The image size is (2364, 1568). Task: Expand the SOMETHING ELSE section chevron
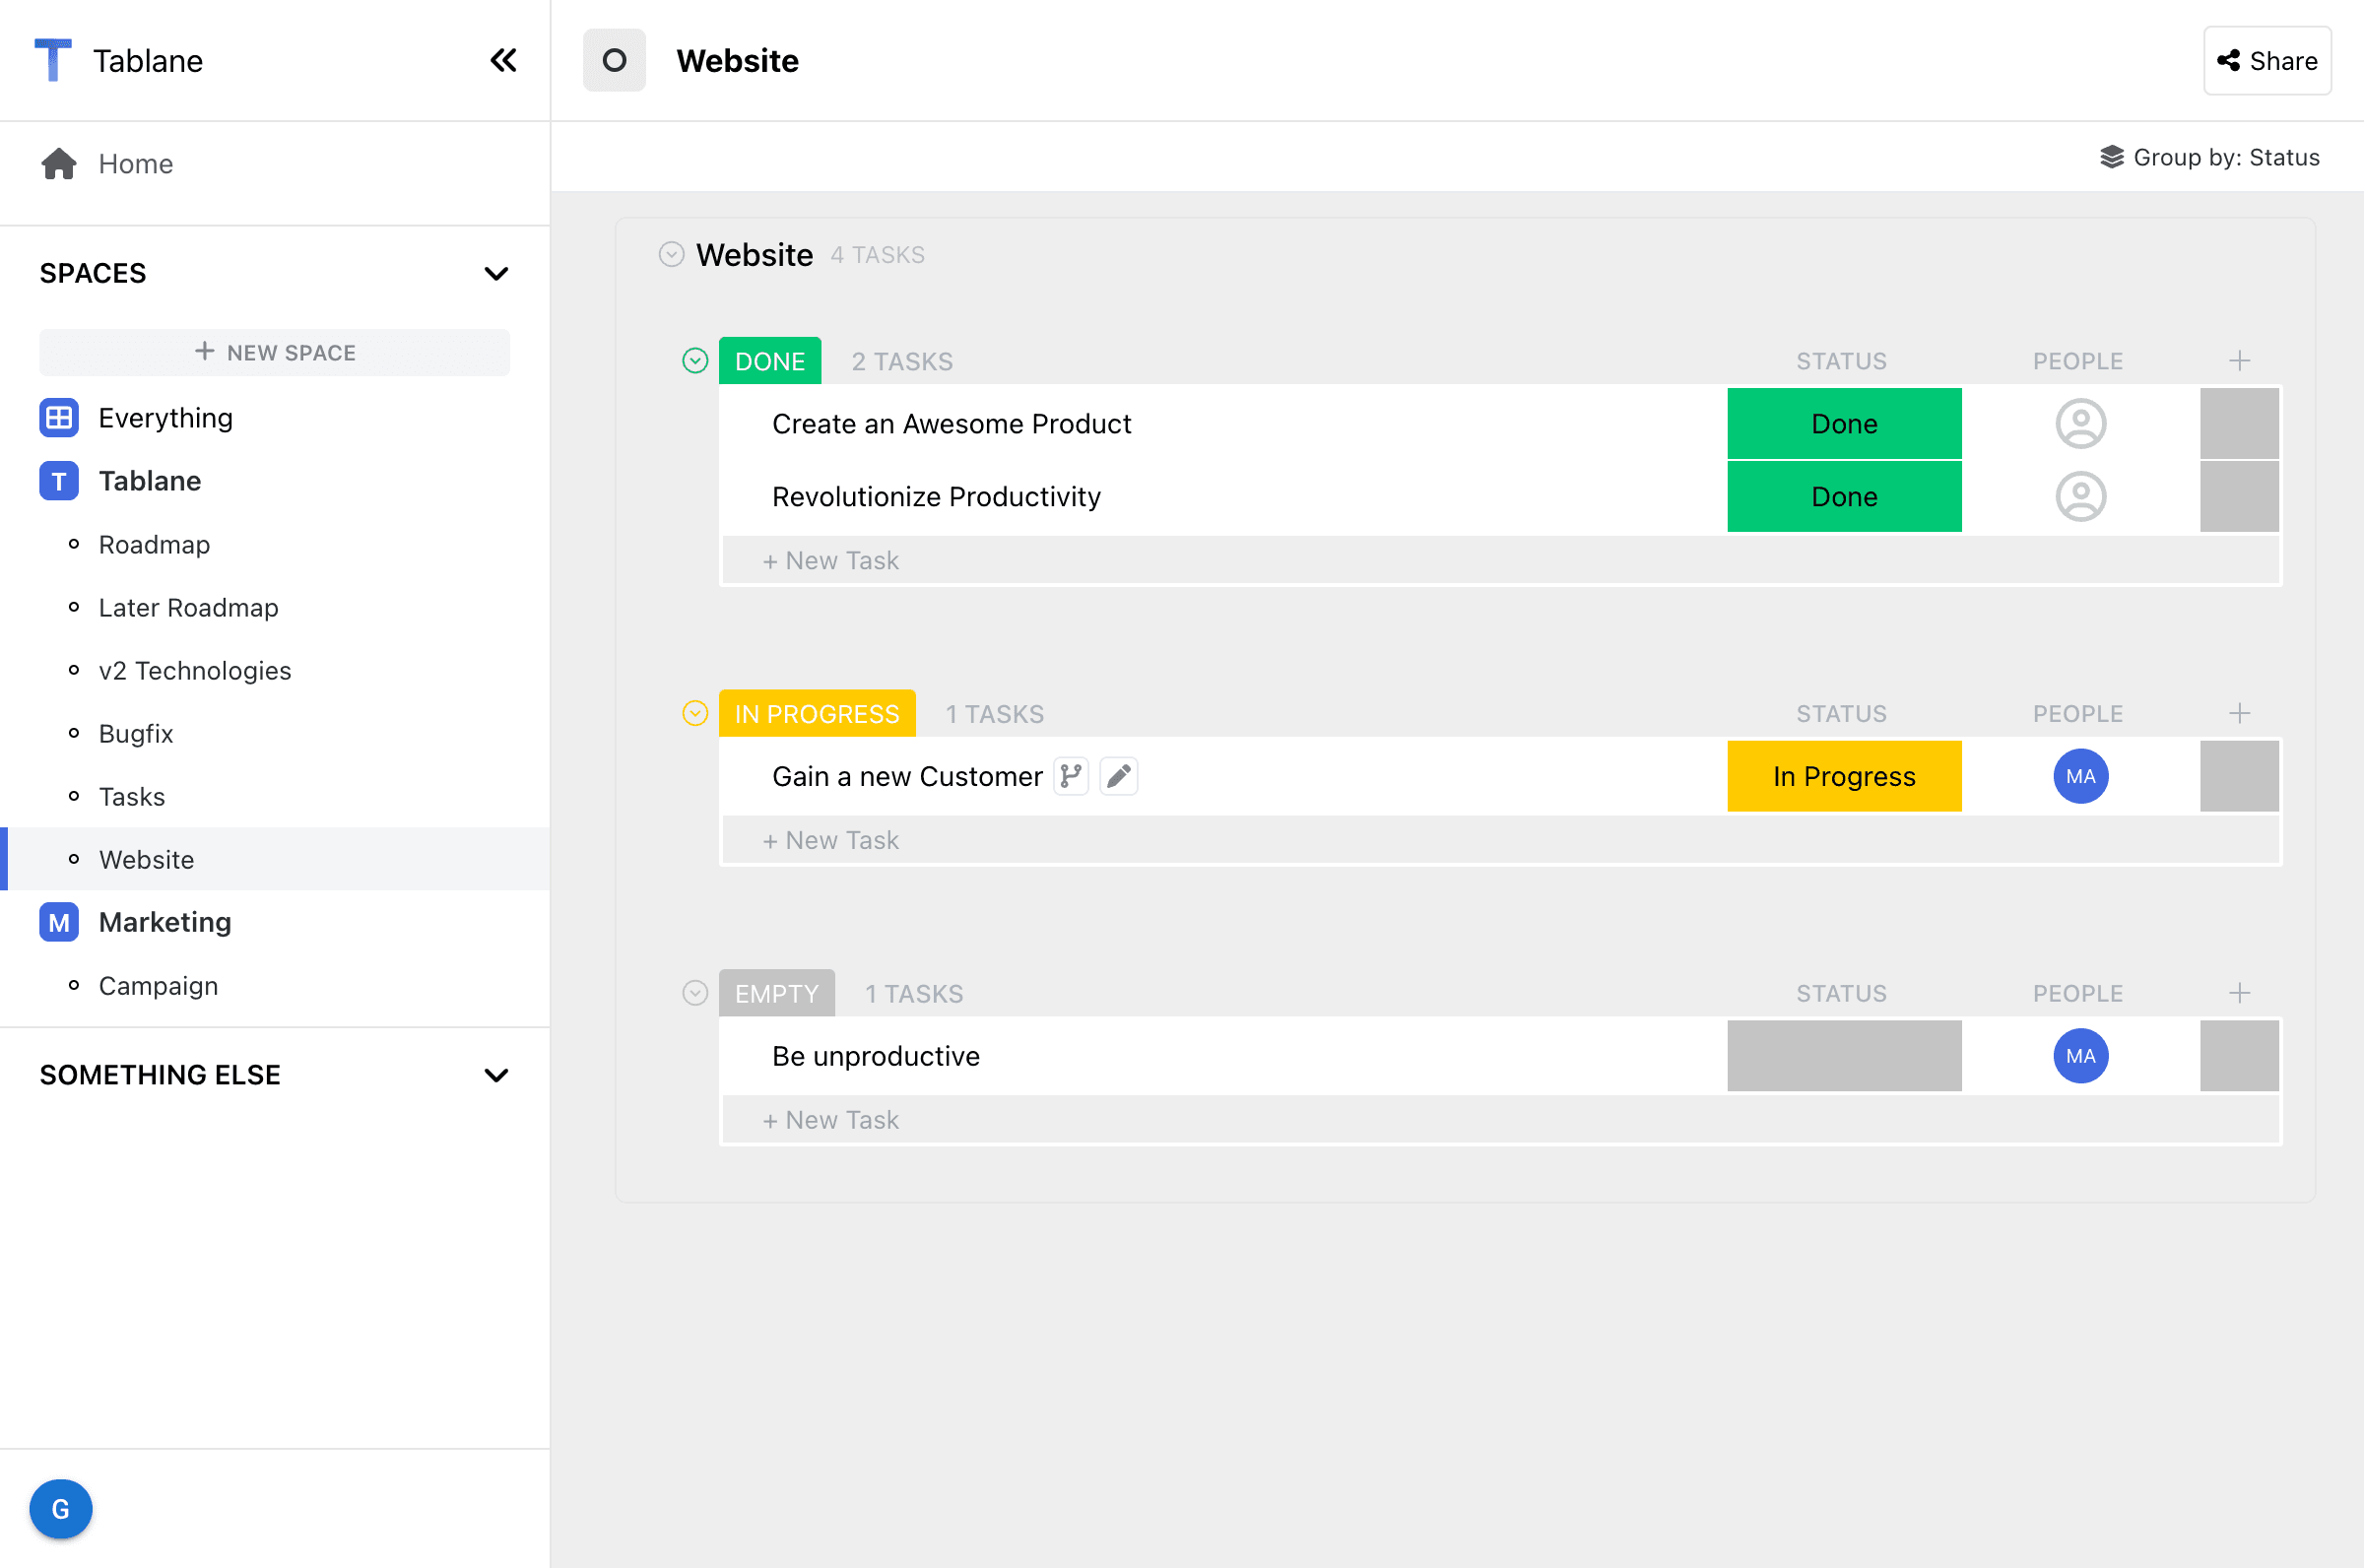tap(496, 1075)
